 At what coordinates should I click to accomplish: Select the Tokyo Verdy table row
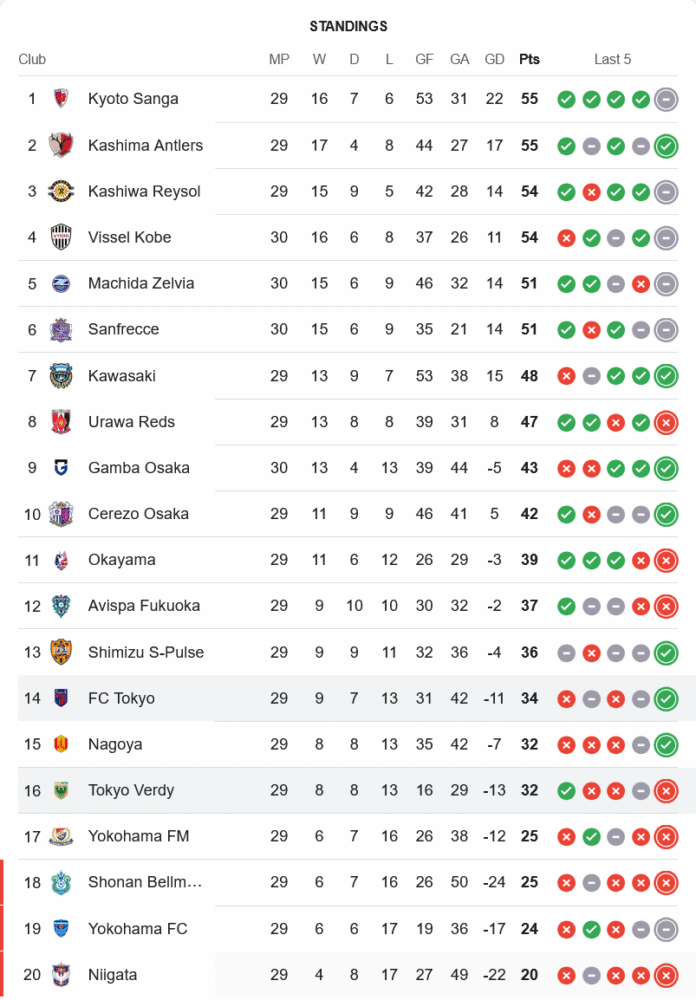click(x=348, y=790)
